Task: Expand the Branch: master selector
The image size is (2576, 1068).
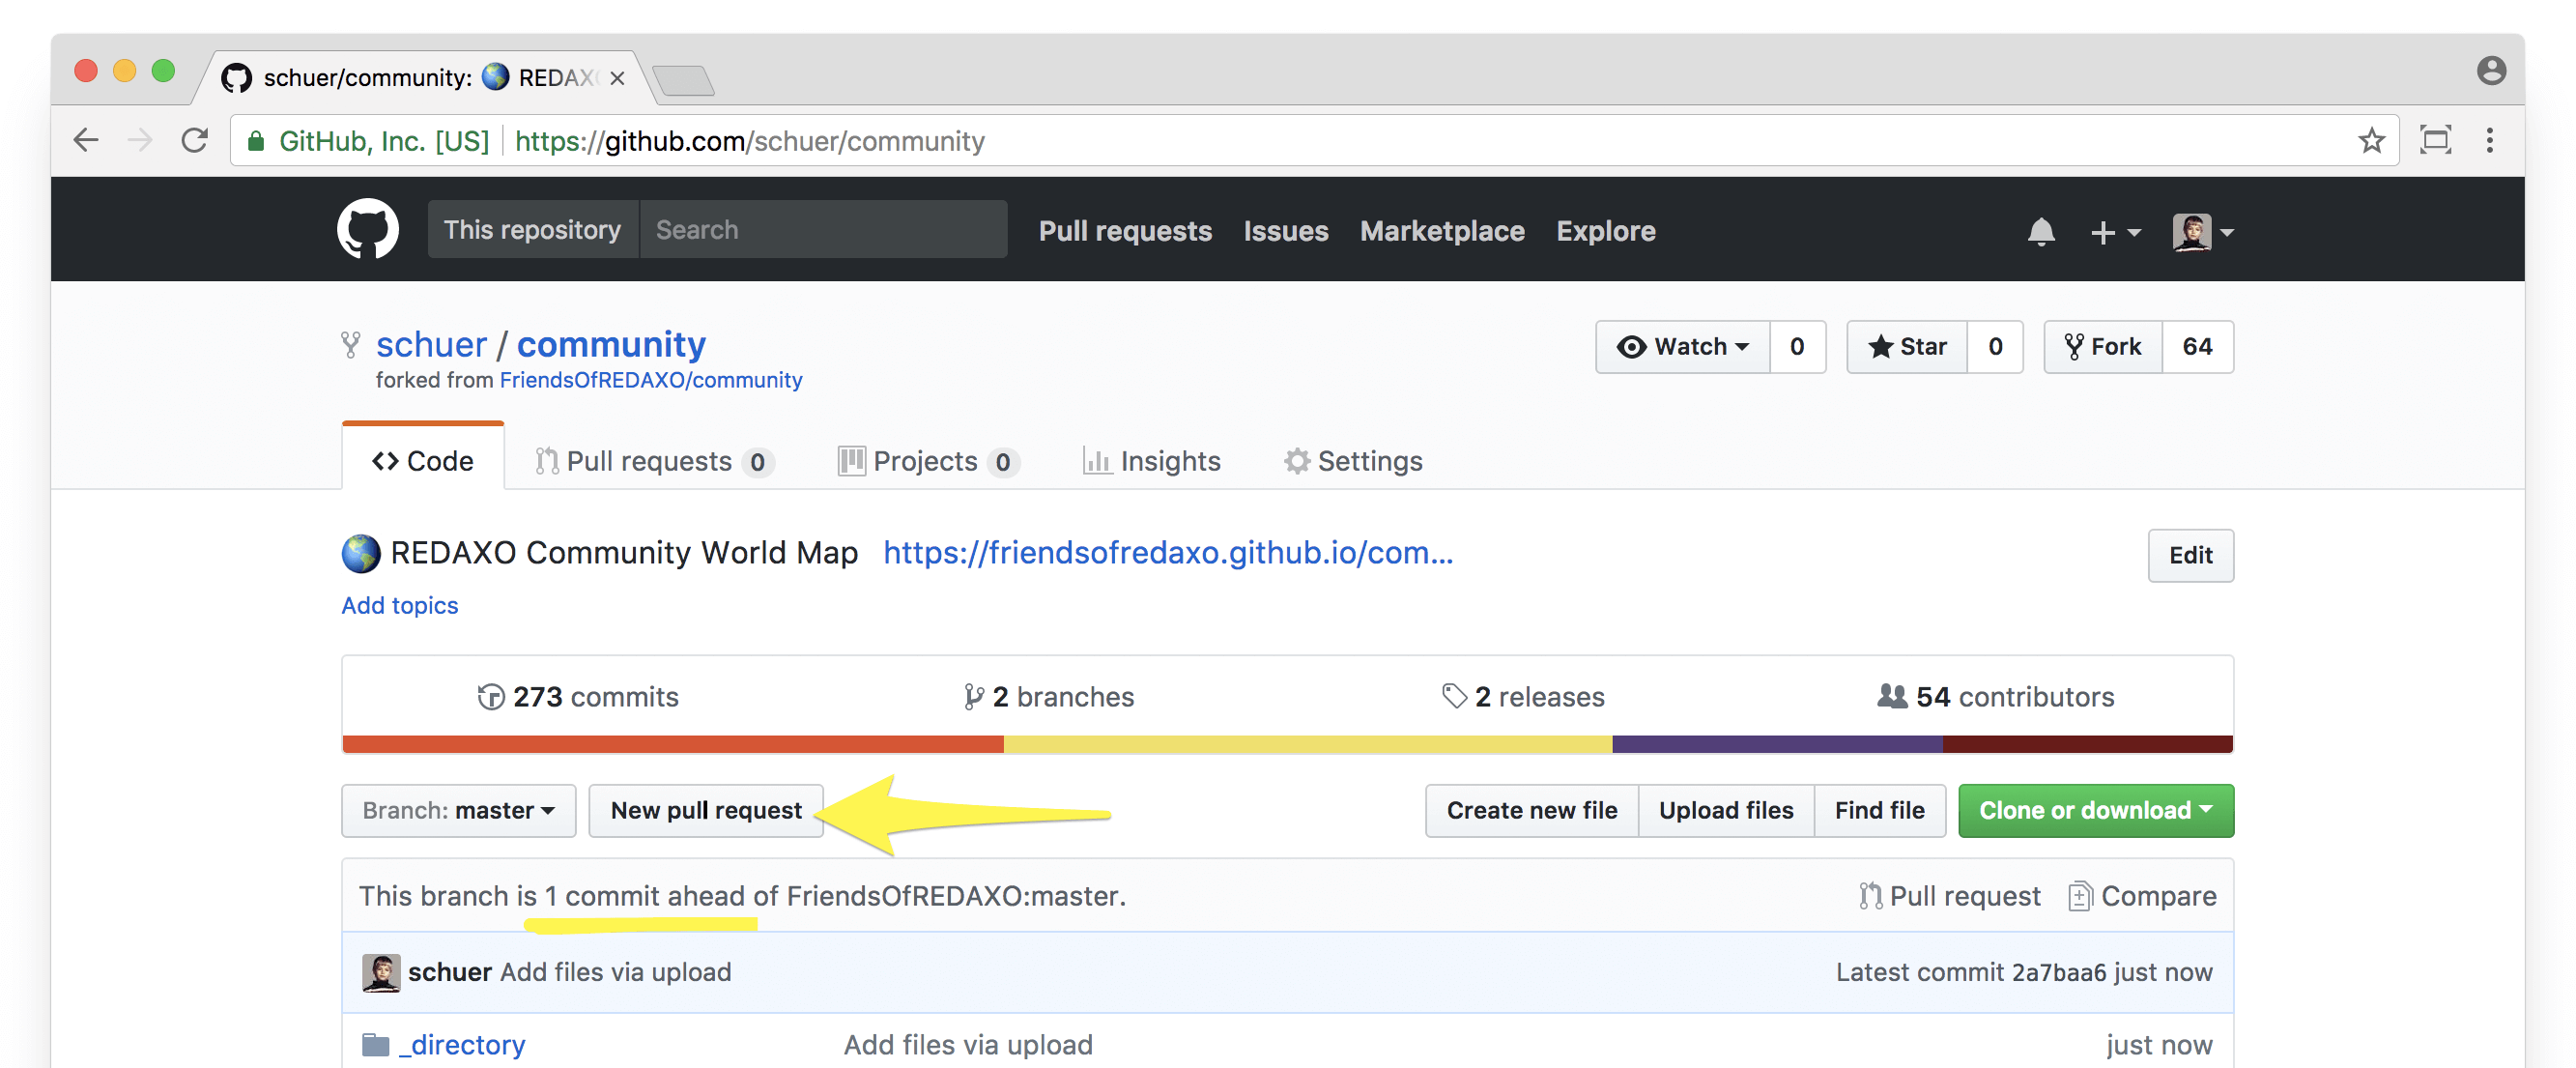Action: tap(458, 810)
